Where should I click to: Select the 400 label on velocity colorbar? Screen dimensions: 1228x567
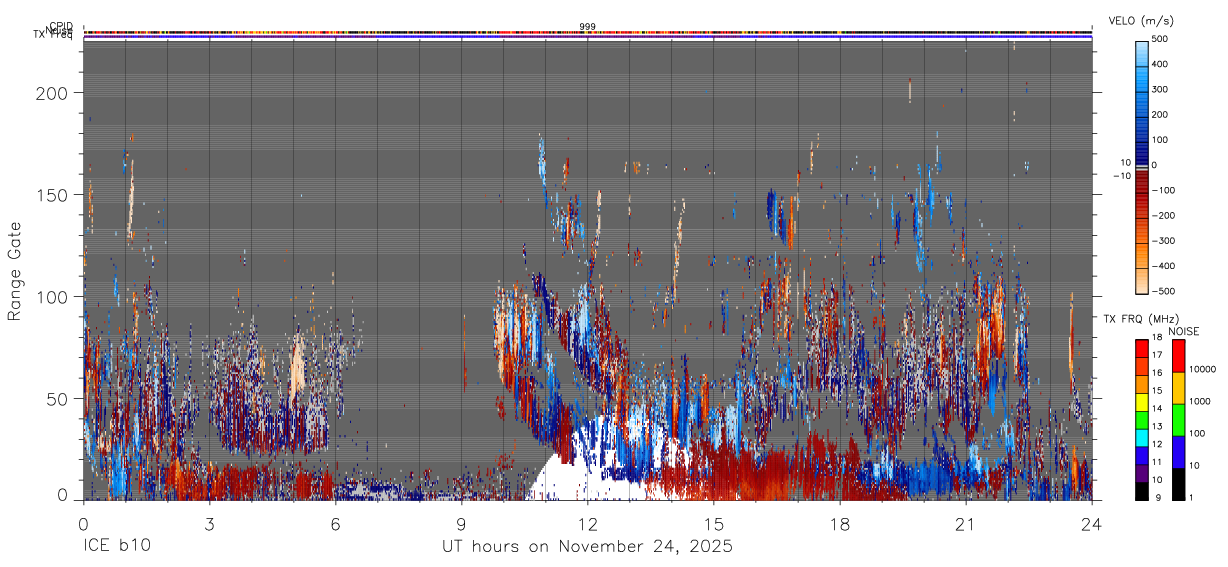[x=1162, y=65]
